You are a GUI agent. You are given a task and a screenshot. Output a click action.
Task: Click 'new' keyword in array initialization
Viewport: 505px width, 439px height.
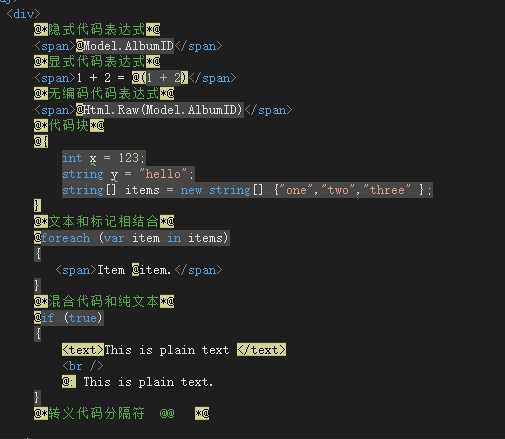pyautogui.click(x=191, y=190)
